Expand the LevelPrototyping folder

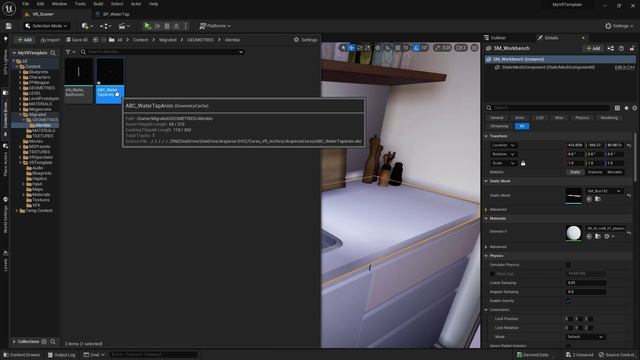coord(20,98)
